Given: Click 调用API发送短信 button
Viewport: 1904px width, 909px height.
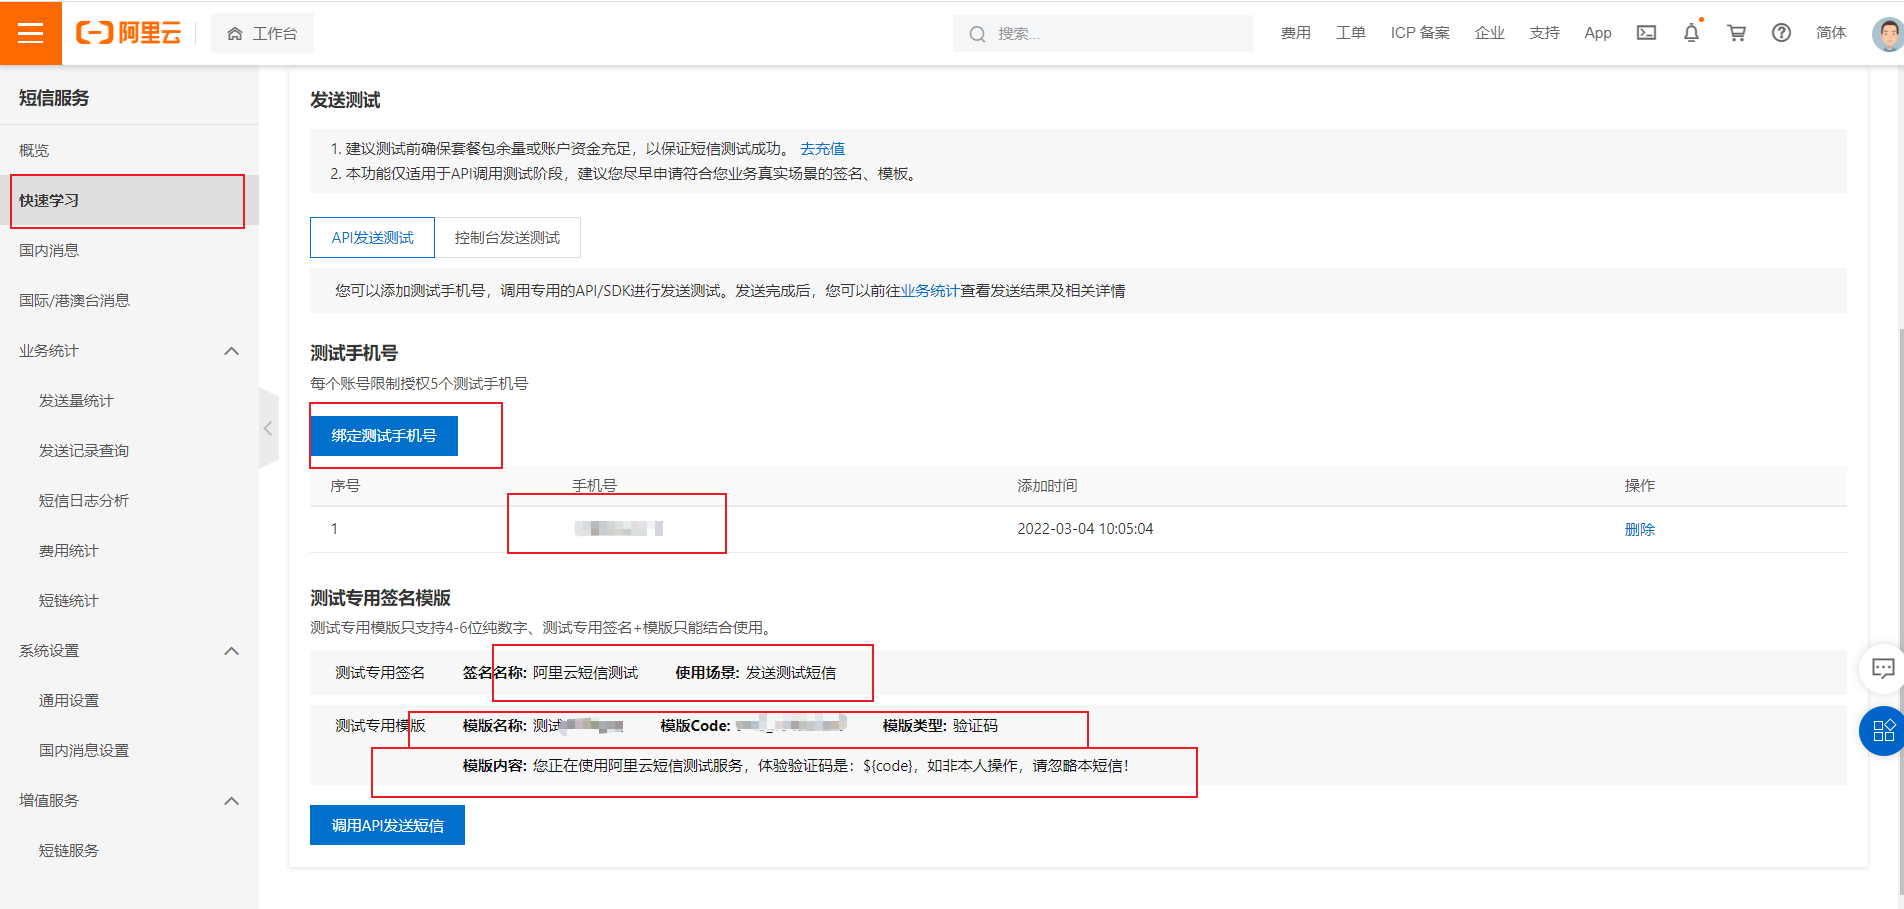Looking at the screenshot, I should pyautogui.click(x=387, y=825).
